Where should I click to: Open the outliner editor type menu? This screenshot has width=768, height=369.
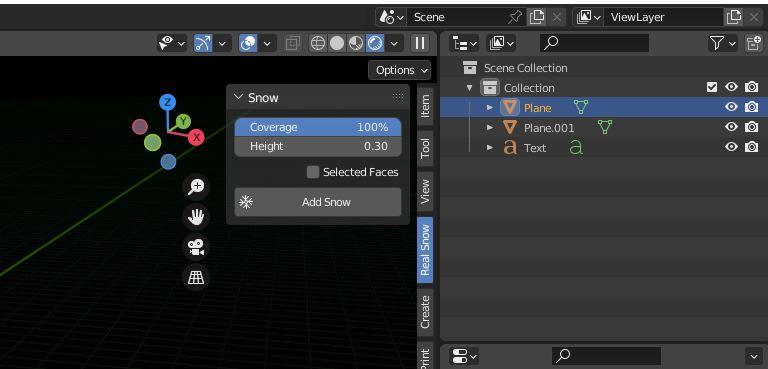pyautogui.click(x=465, y=44)
